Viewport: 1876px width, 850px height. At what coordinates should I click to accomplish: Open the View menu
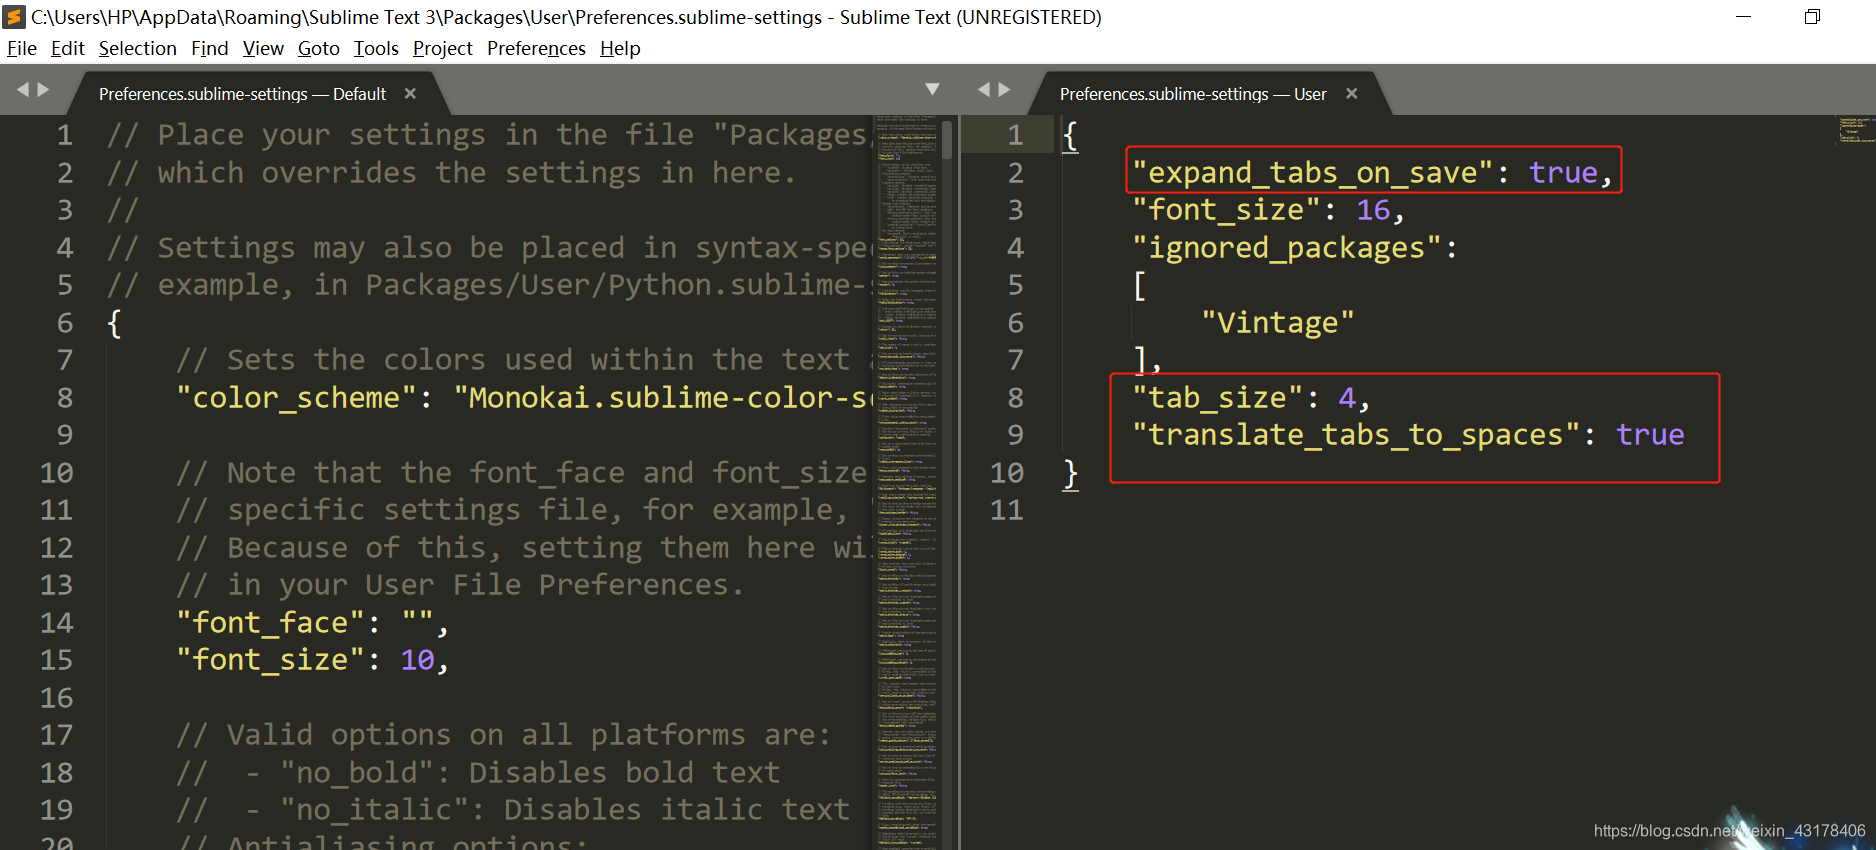[263, 48]
